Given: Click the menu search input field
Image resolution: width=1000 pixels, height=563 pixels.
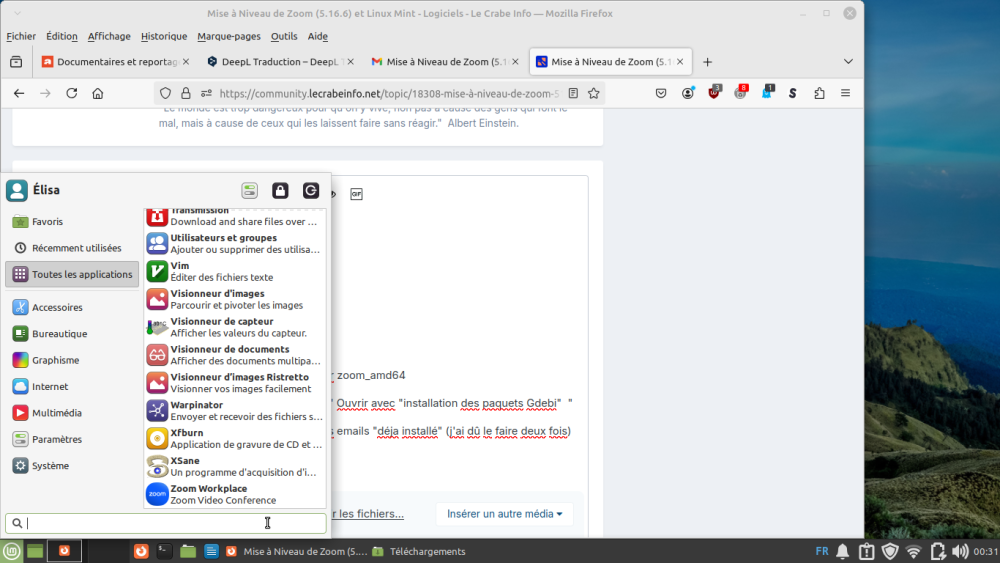Looking at the screenshot, I should [166, 523].
